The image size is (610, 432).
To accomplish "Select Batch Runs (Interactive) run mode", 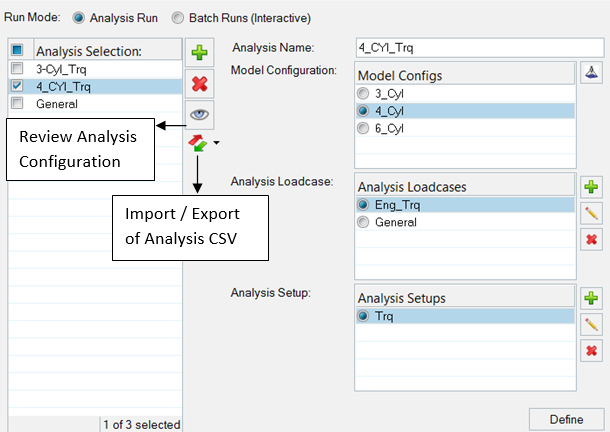I will [x=178, y=18].
